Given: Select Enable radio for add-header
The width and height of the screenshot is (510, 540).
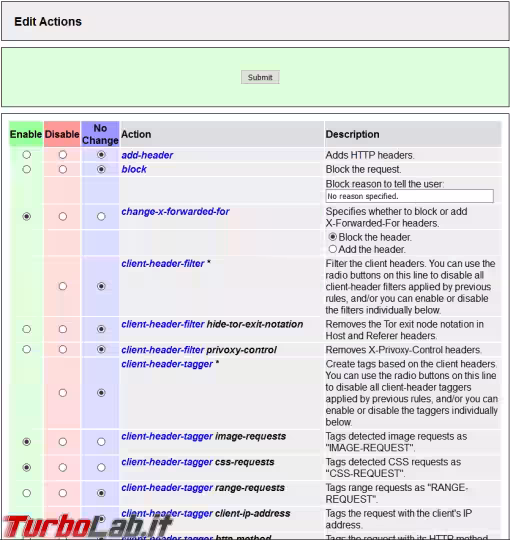Looking at the screenshot, I should pos(27,155).
